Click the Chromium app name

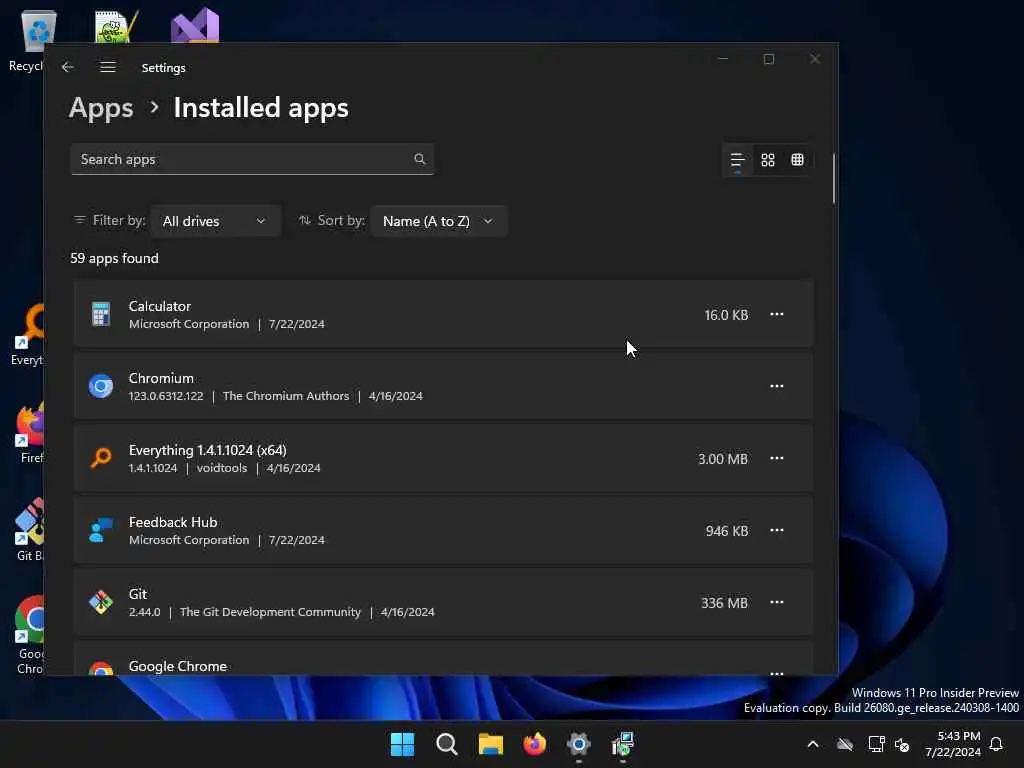(161, 377)
